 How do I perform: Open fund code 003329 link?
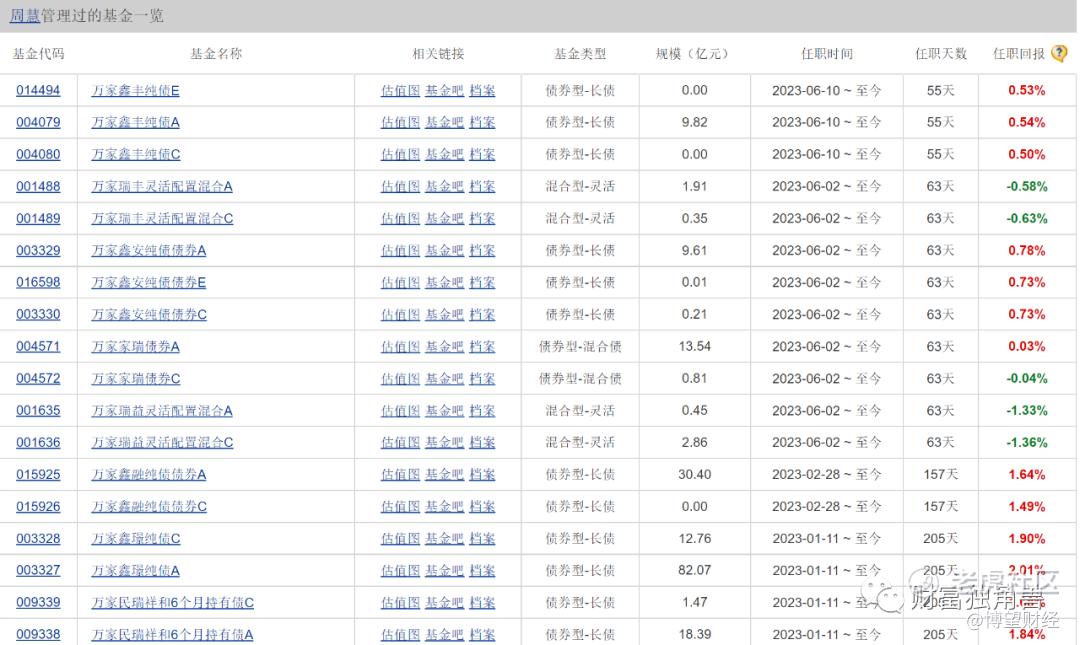(x=38, y=250)
